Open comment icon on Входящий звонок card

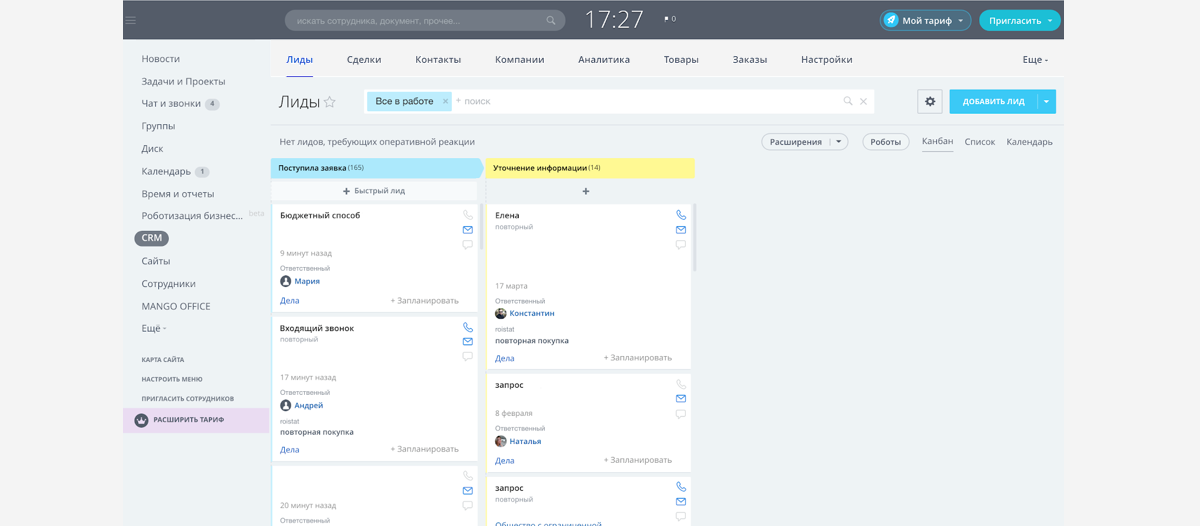[x=468, y=356]
